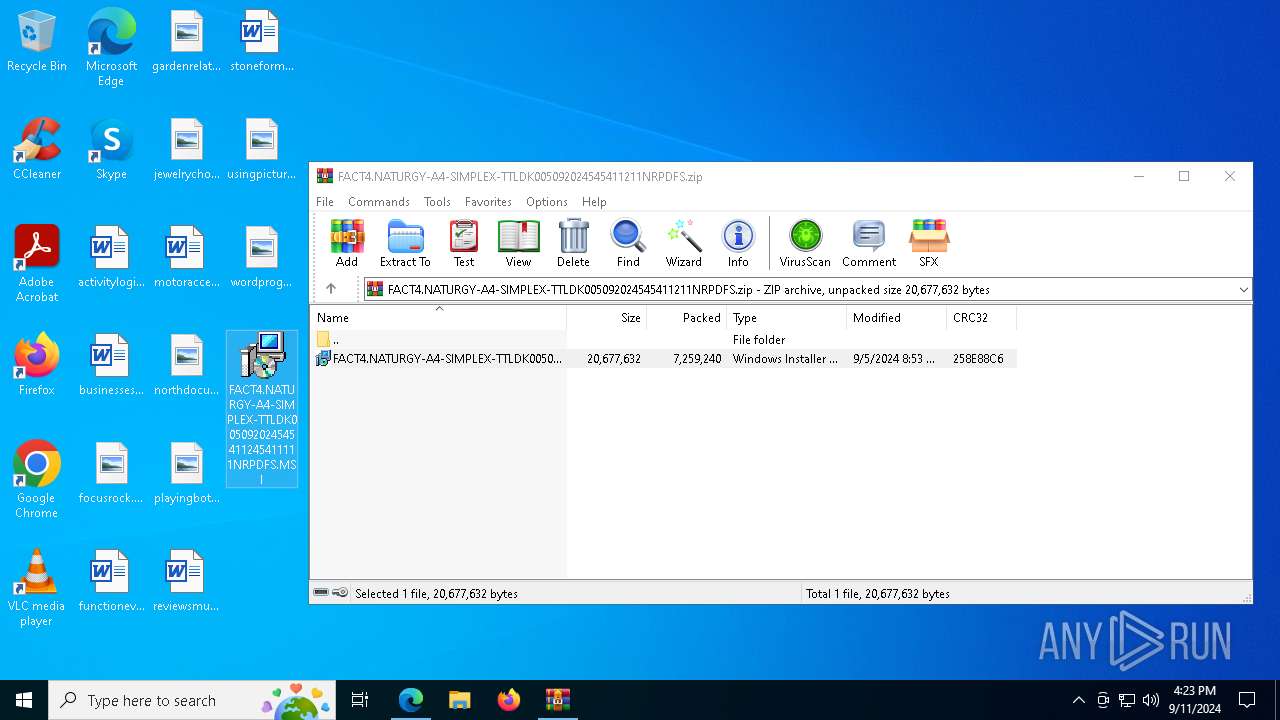Viewport: 1280px width, 720px height.
Task: Select the FACT4.NATURGY MSI desktop file
Action: click(262, 409)
